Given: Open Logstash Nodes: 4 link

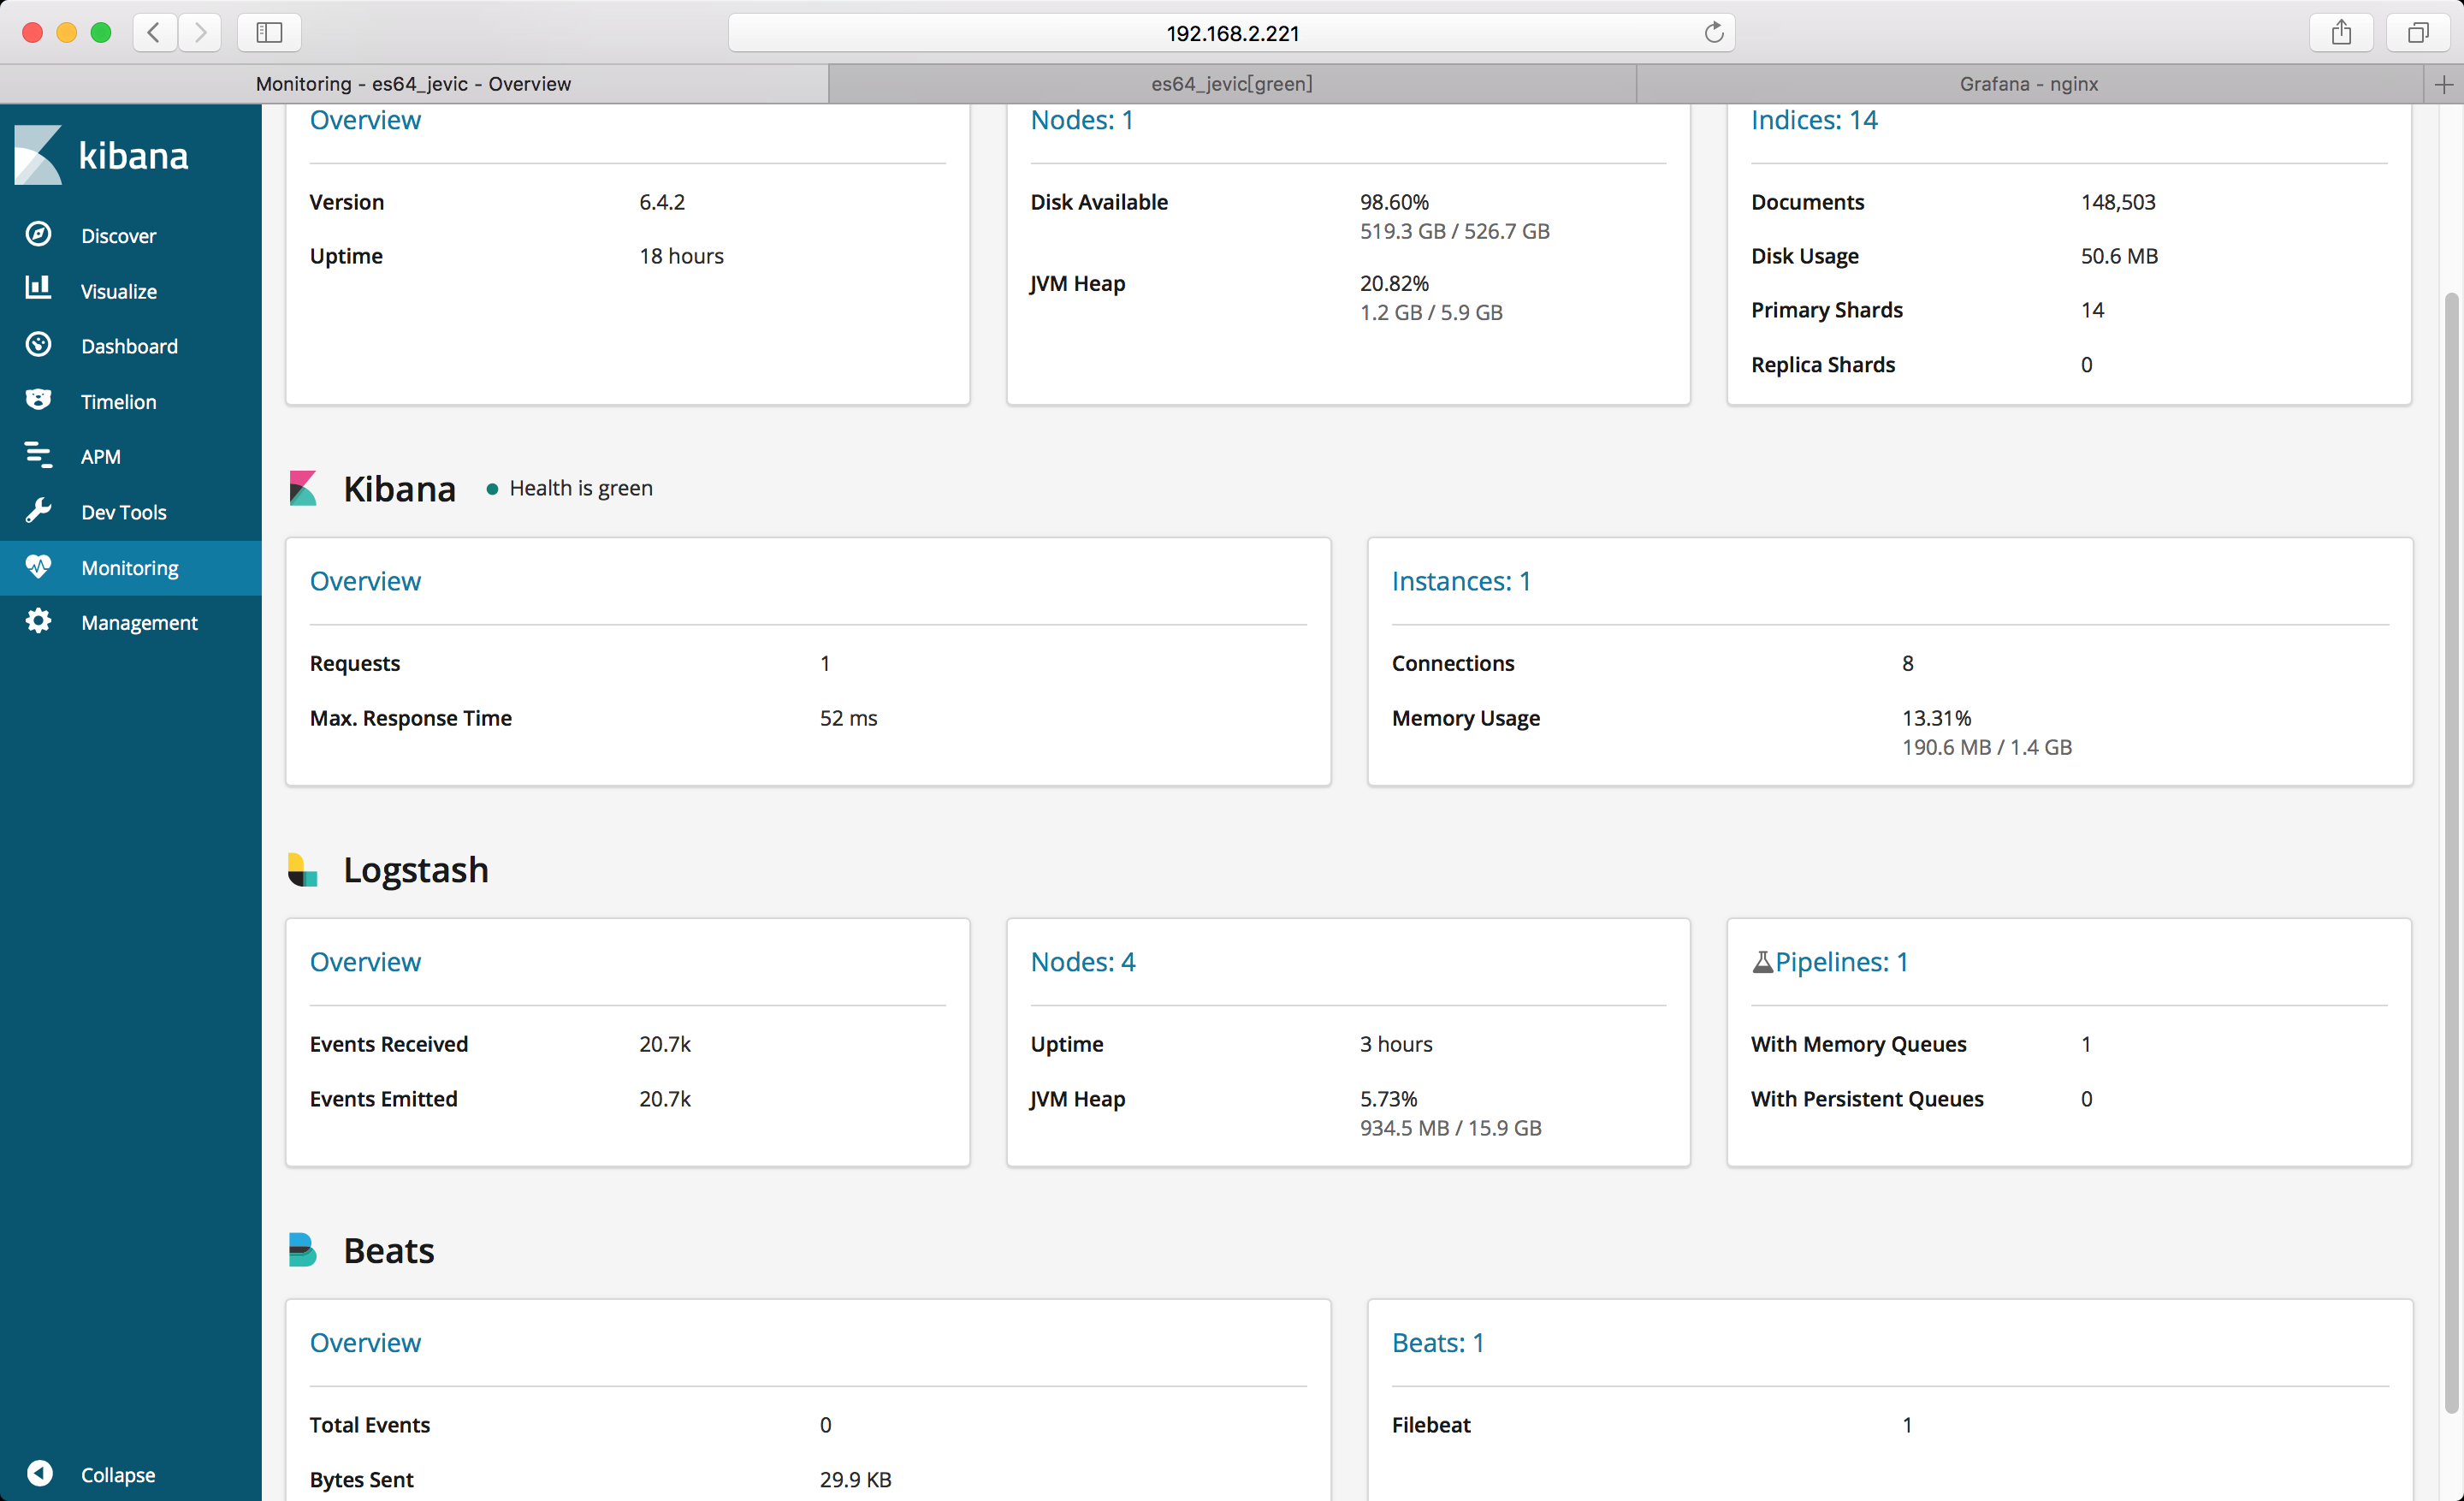Looking at the screenshot, I should click(1083, 962).
